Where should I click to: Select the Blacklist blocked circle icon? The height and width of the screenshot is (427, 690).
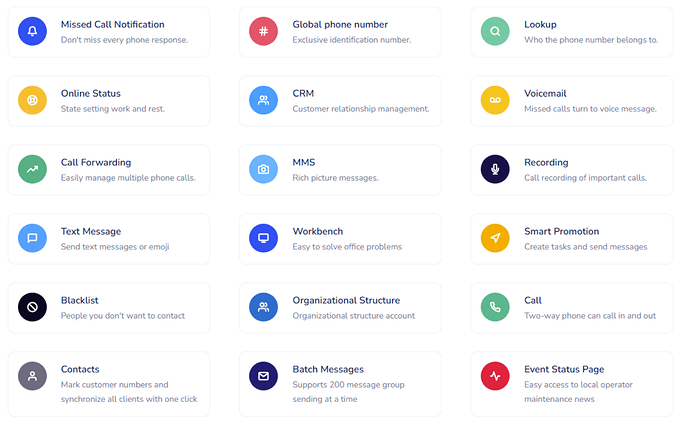coord(32,307)
